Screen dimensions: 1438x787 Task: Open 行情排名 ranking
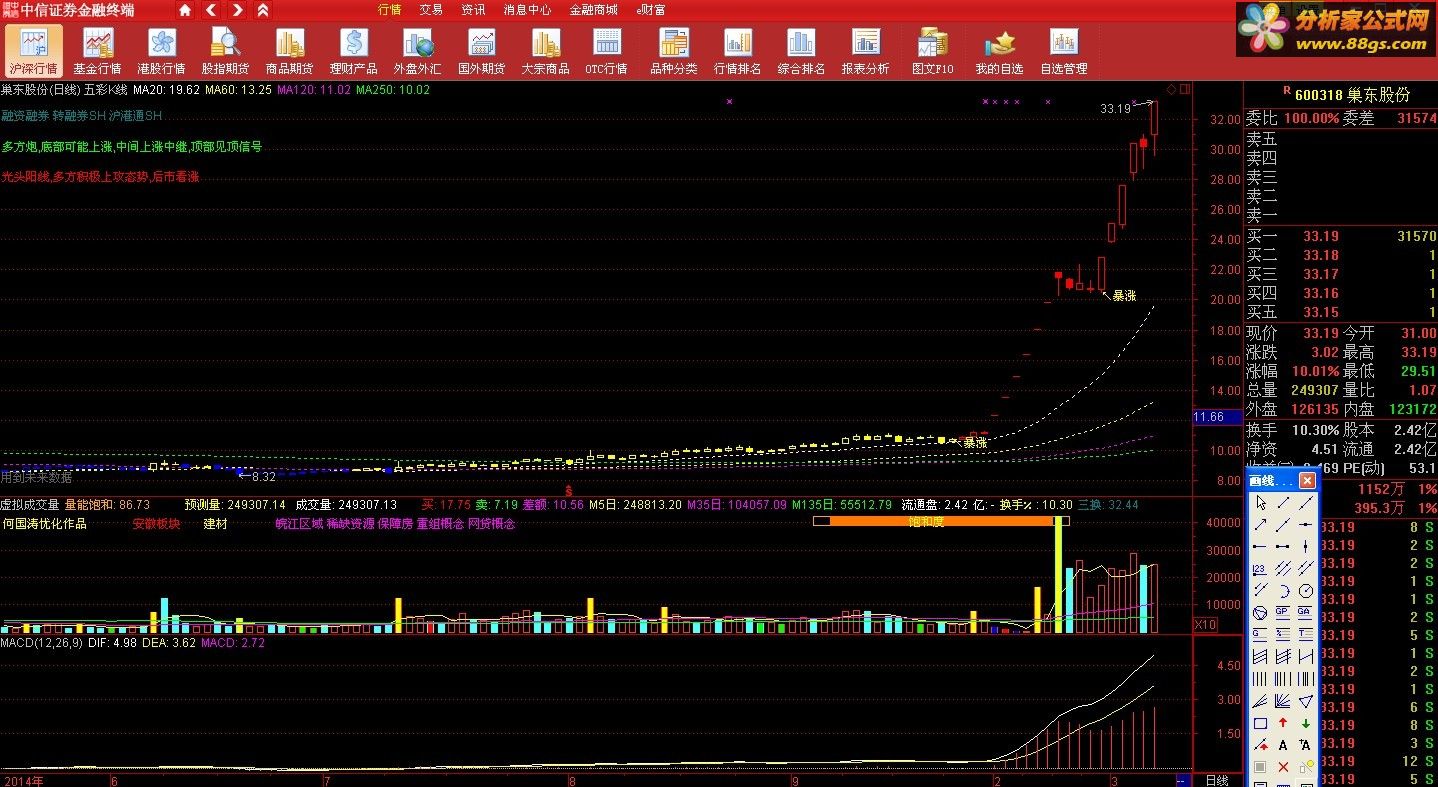click(737, 51)
